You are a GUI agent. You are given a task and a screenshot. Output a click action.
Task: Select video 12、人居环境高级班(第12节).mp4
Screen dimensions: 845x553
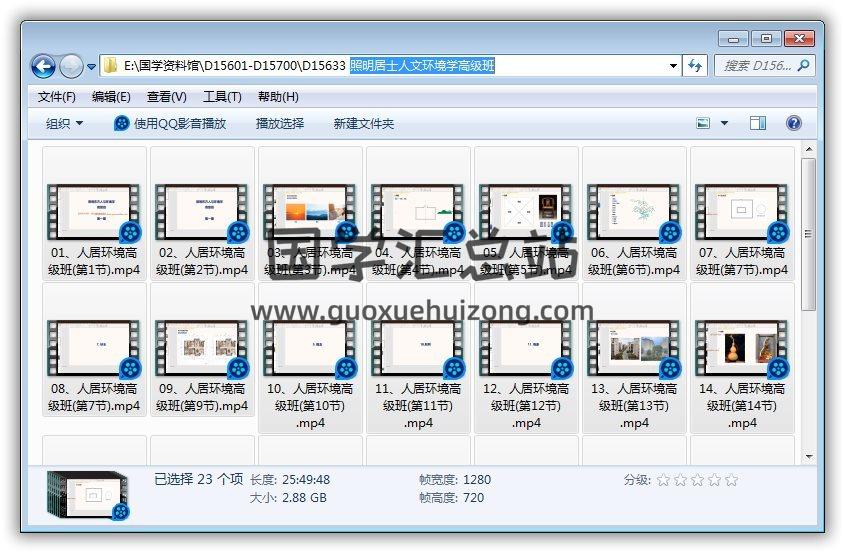tap(526, 358)
